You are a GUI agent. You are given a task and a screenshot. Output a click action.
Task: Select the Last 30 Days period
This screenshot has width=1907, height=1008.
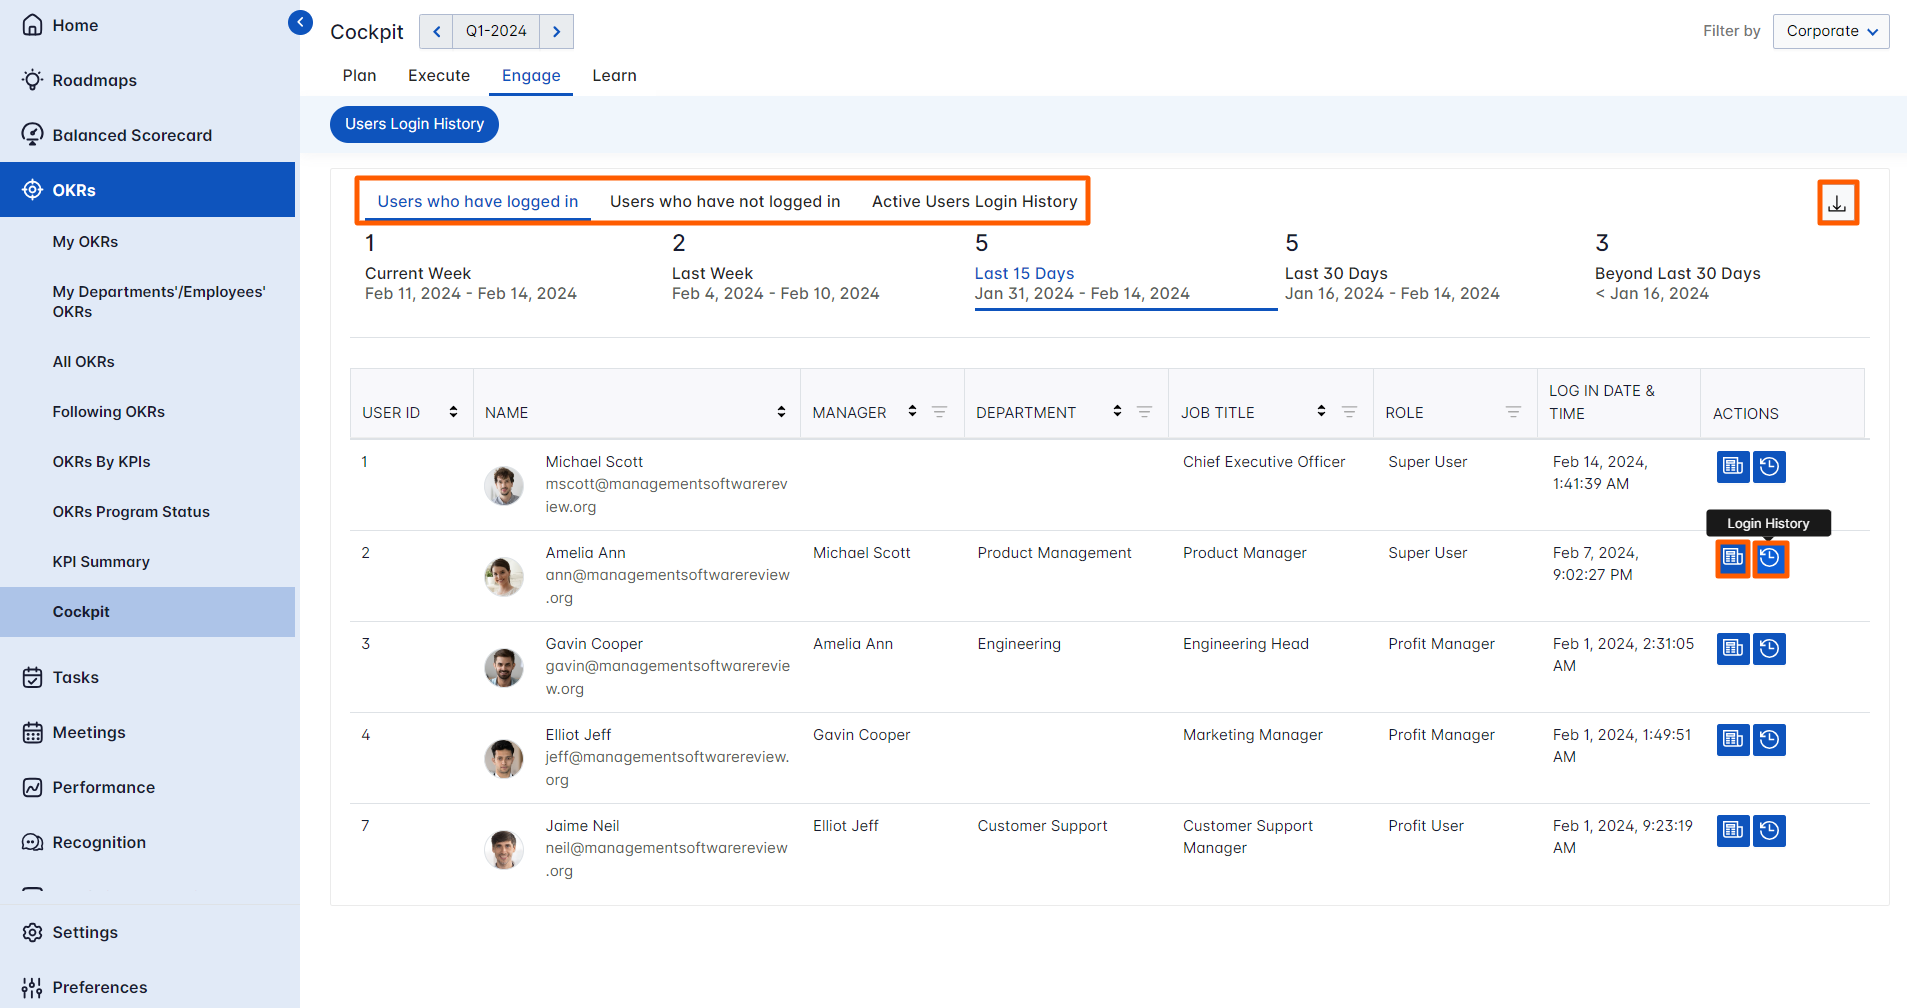pyautogui.click(x=1392, y=269)
